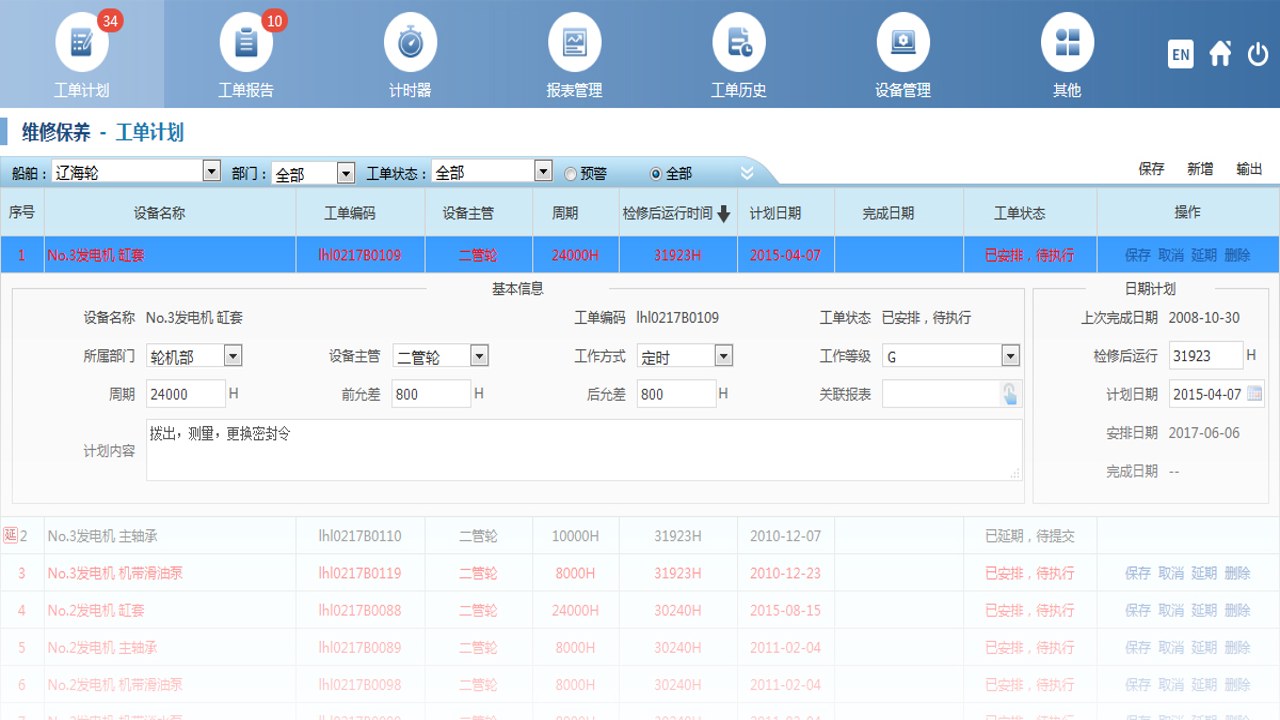This screenshot has width=1280, height=720.
Task: Go to home via house icon
Action: tap(1220, 53)
